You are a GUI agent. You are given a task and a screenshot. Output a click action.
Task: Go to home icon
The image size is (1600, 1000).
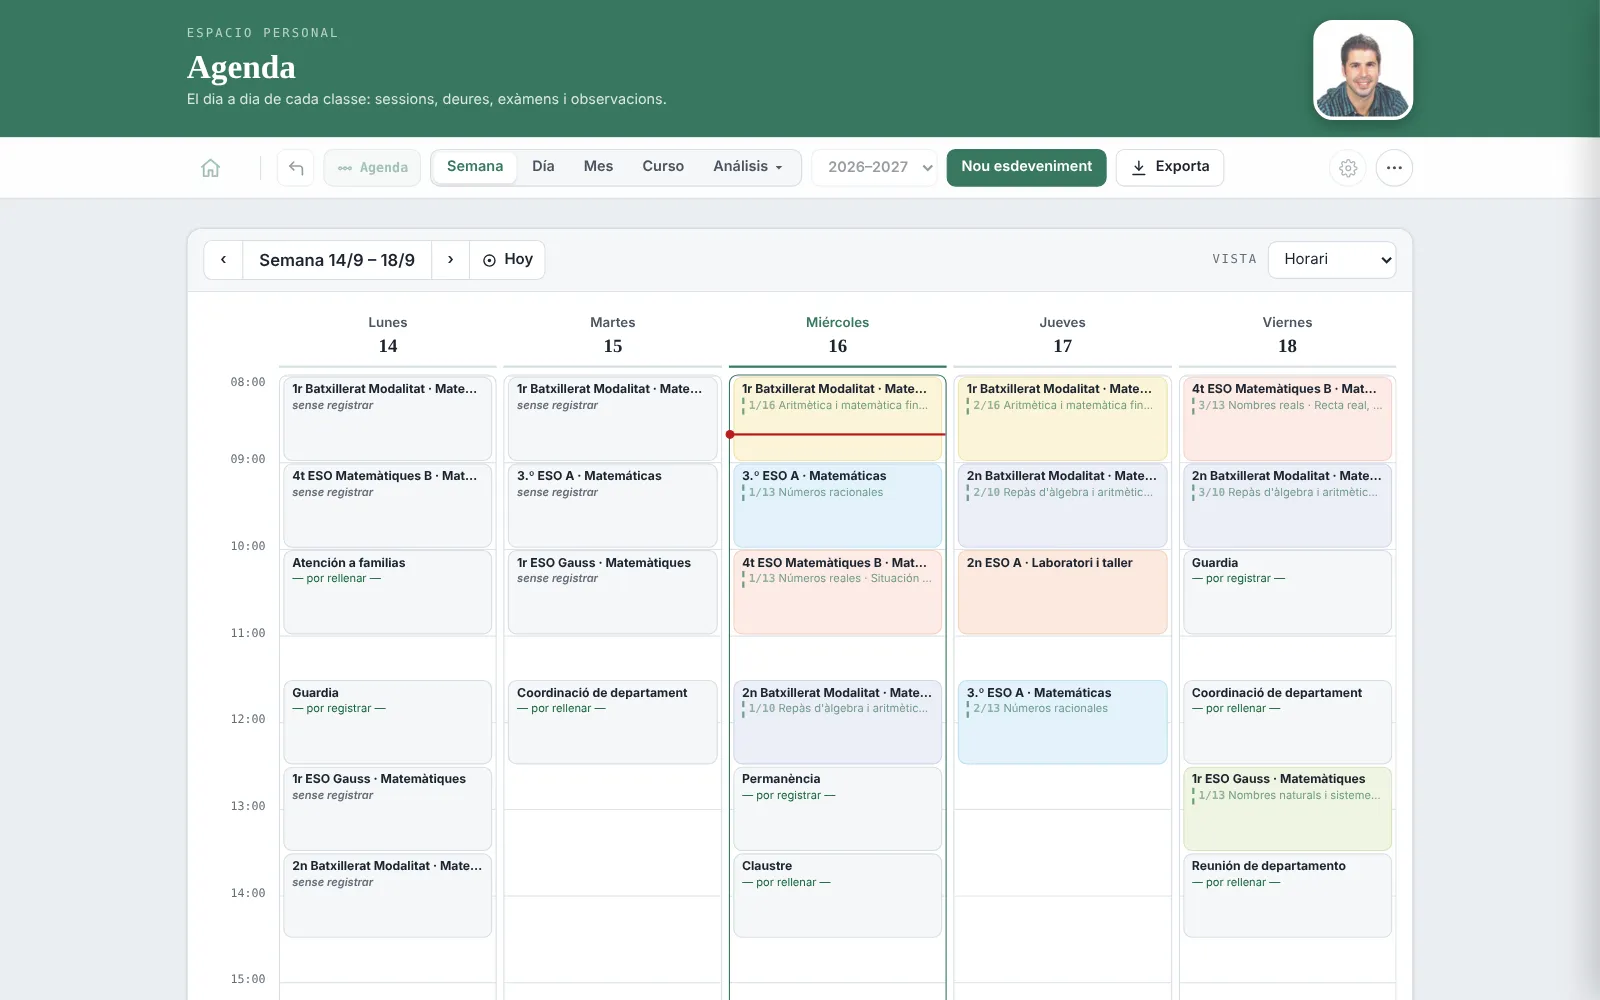210,168
